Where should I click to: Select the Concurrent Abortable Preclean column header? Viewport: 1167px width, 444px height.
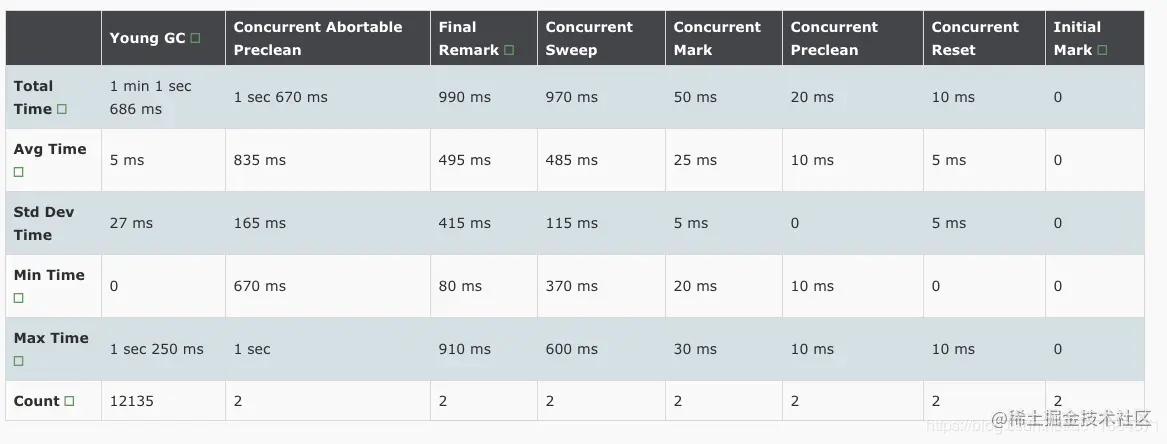click(x=317, y=38)
